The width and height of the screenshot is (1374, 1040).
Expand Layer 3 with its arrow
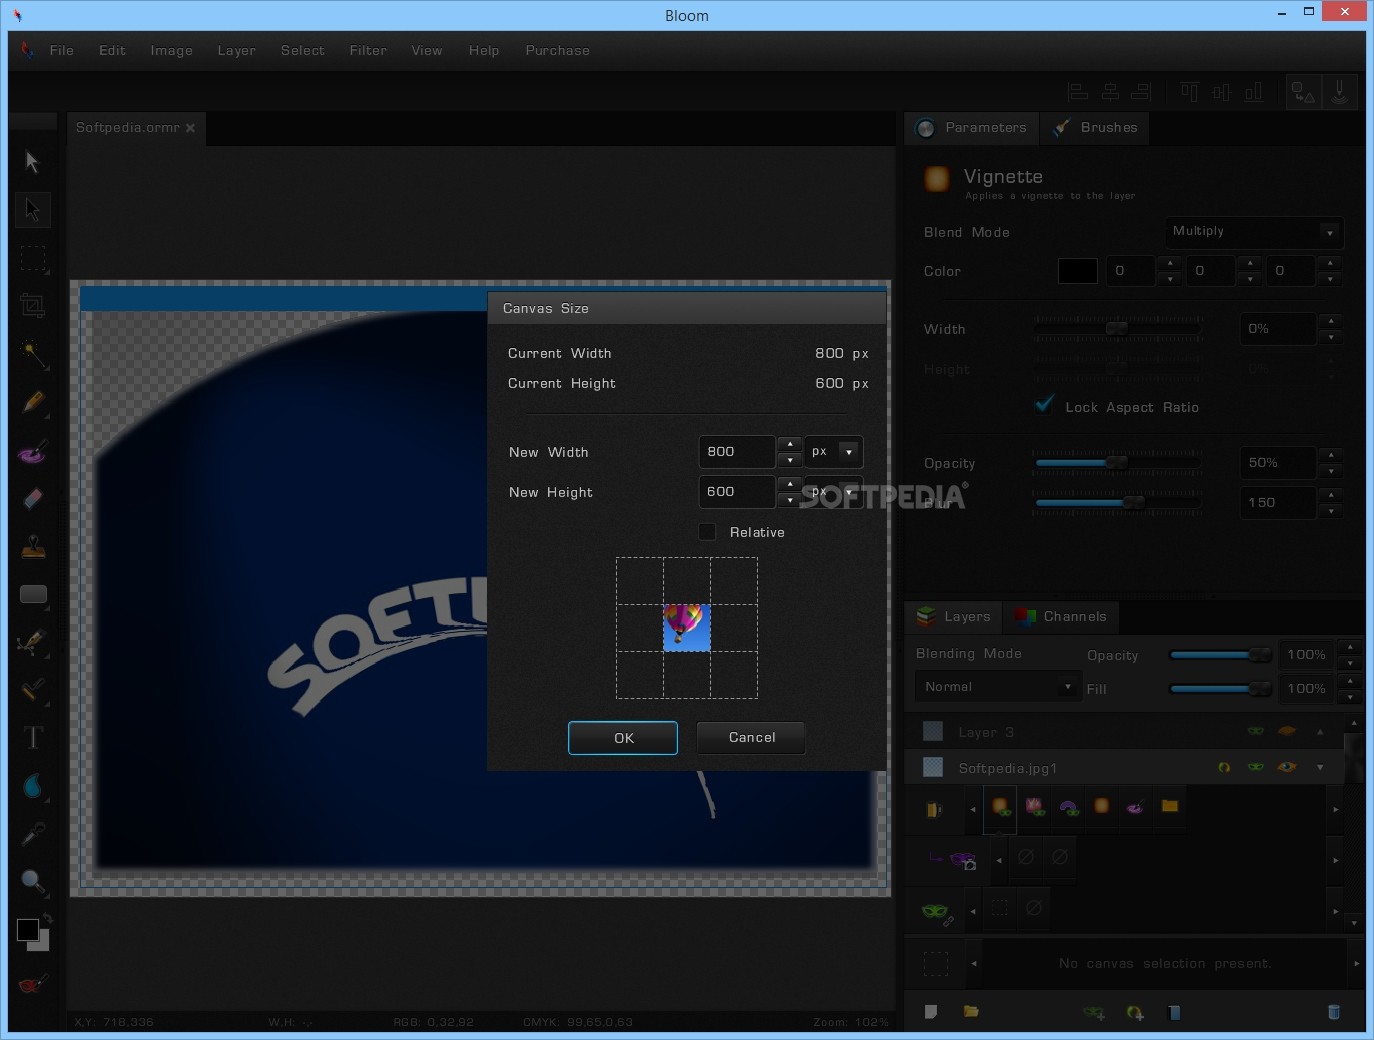tap(1320, 731)
